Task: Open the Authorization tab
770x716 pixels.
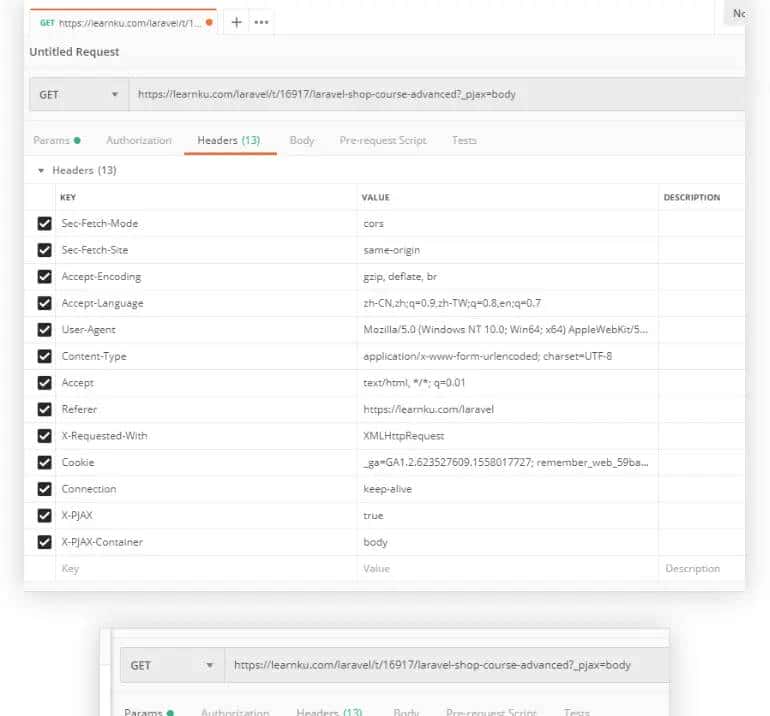Action: (139, 141)
